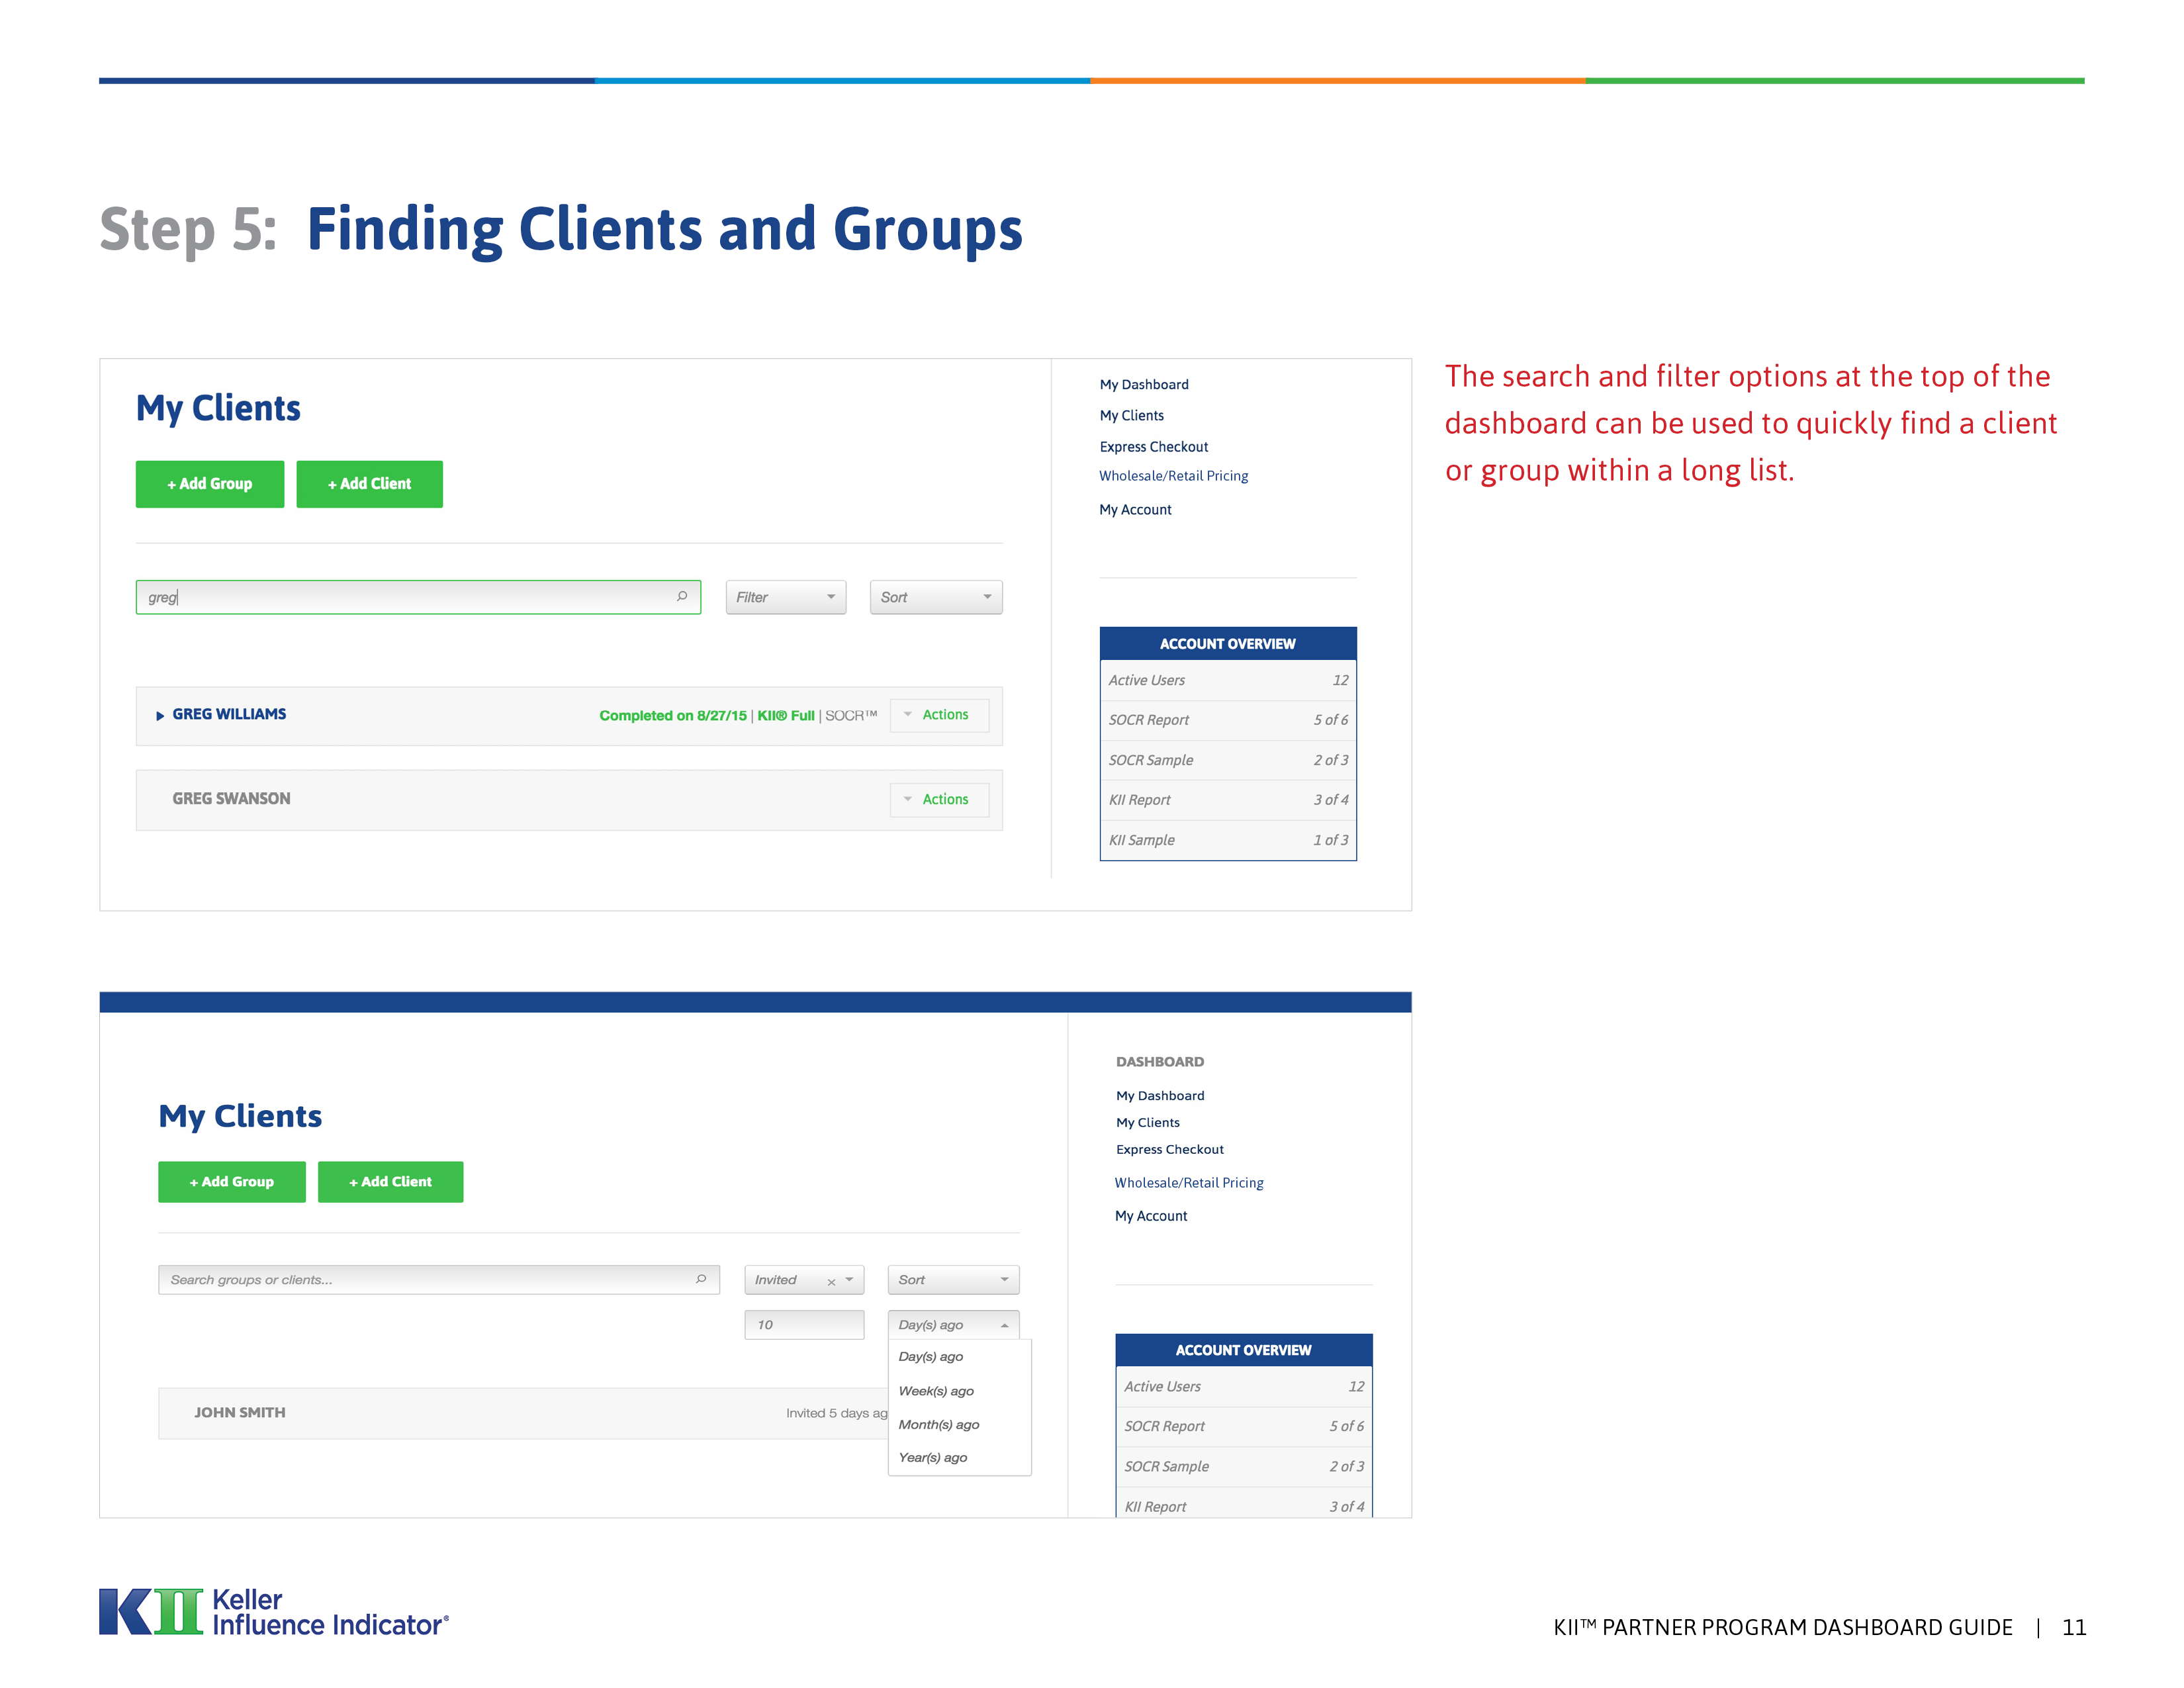The height and width of the screenshot is (1688, 2184).
Task: Click SOCR Sample row in lower Account Overview
Action: point(1244,1467)
